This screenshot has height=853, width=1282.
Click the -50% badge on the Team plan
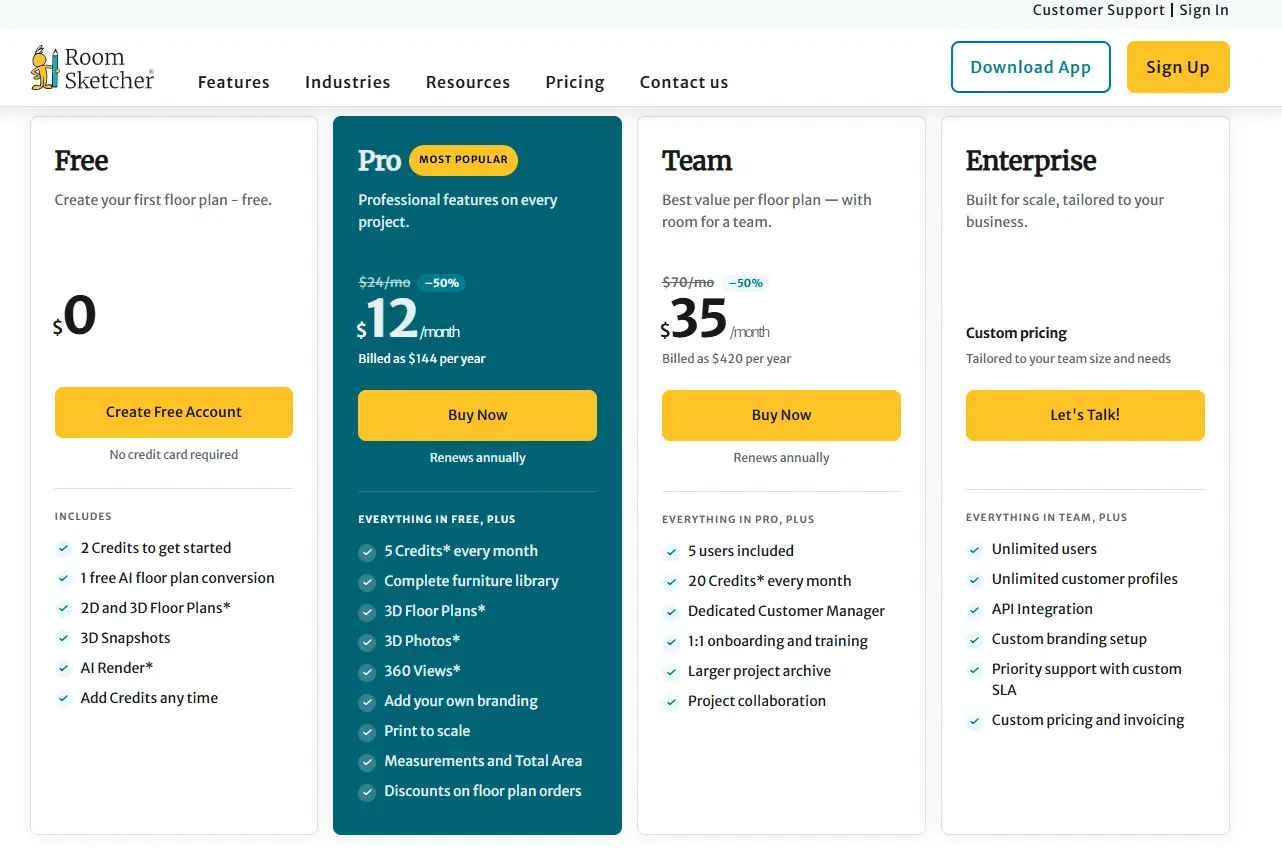pos(746,283)
